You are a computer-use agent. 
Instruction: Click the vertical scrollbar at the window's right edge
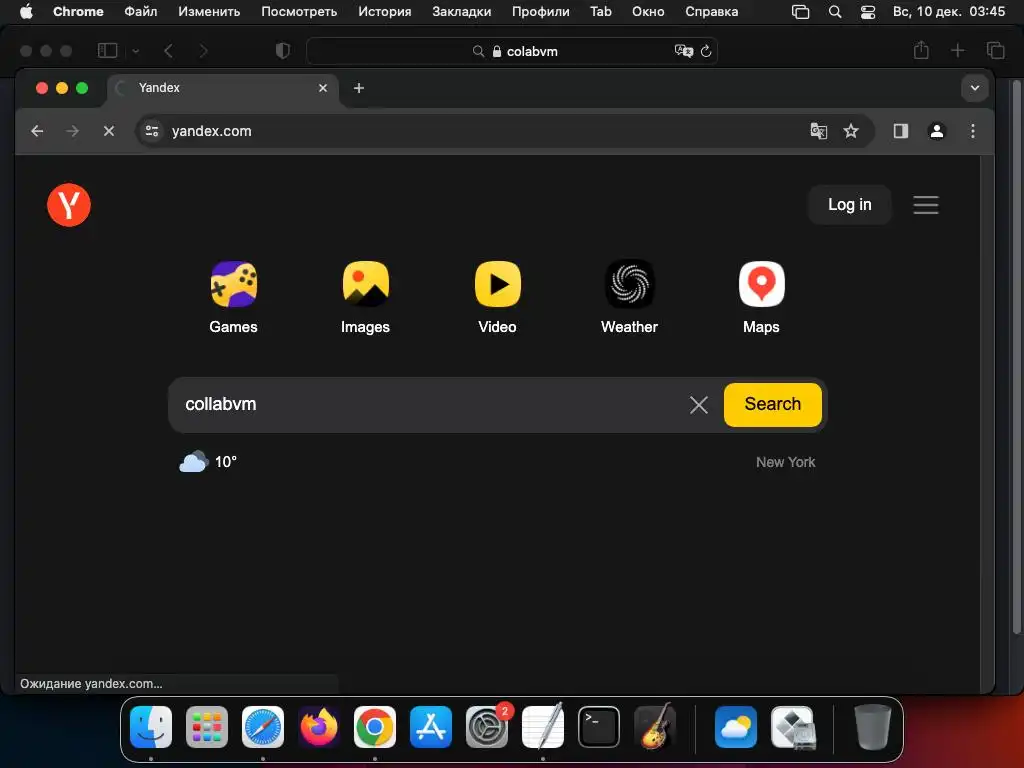click(x=1017, y=356)
